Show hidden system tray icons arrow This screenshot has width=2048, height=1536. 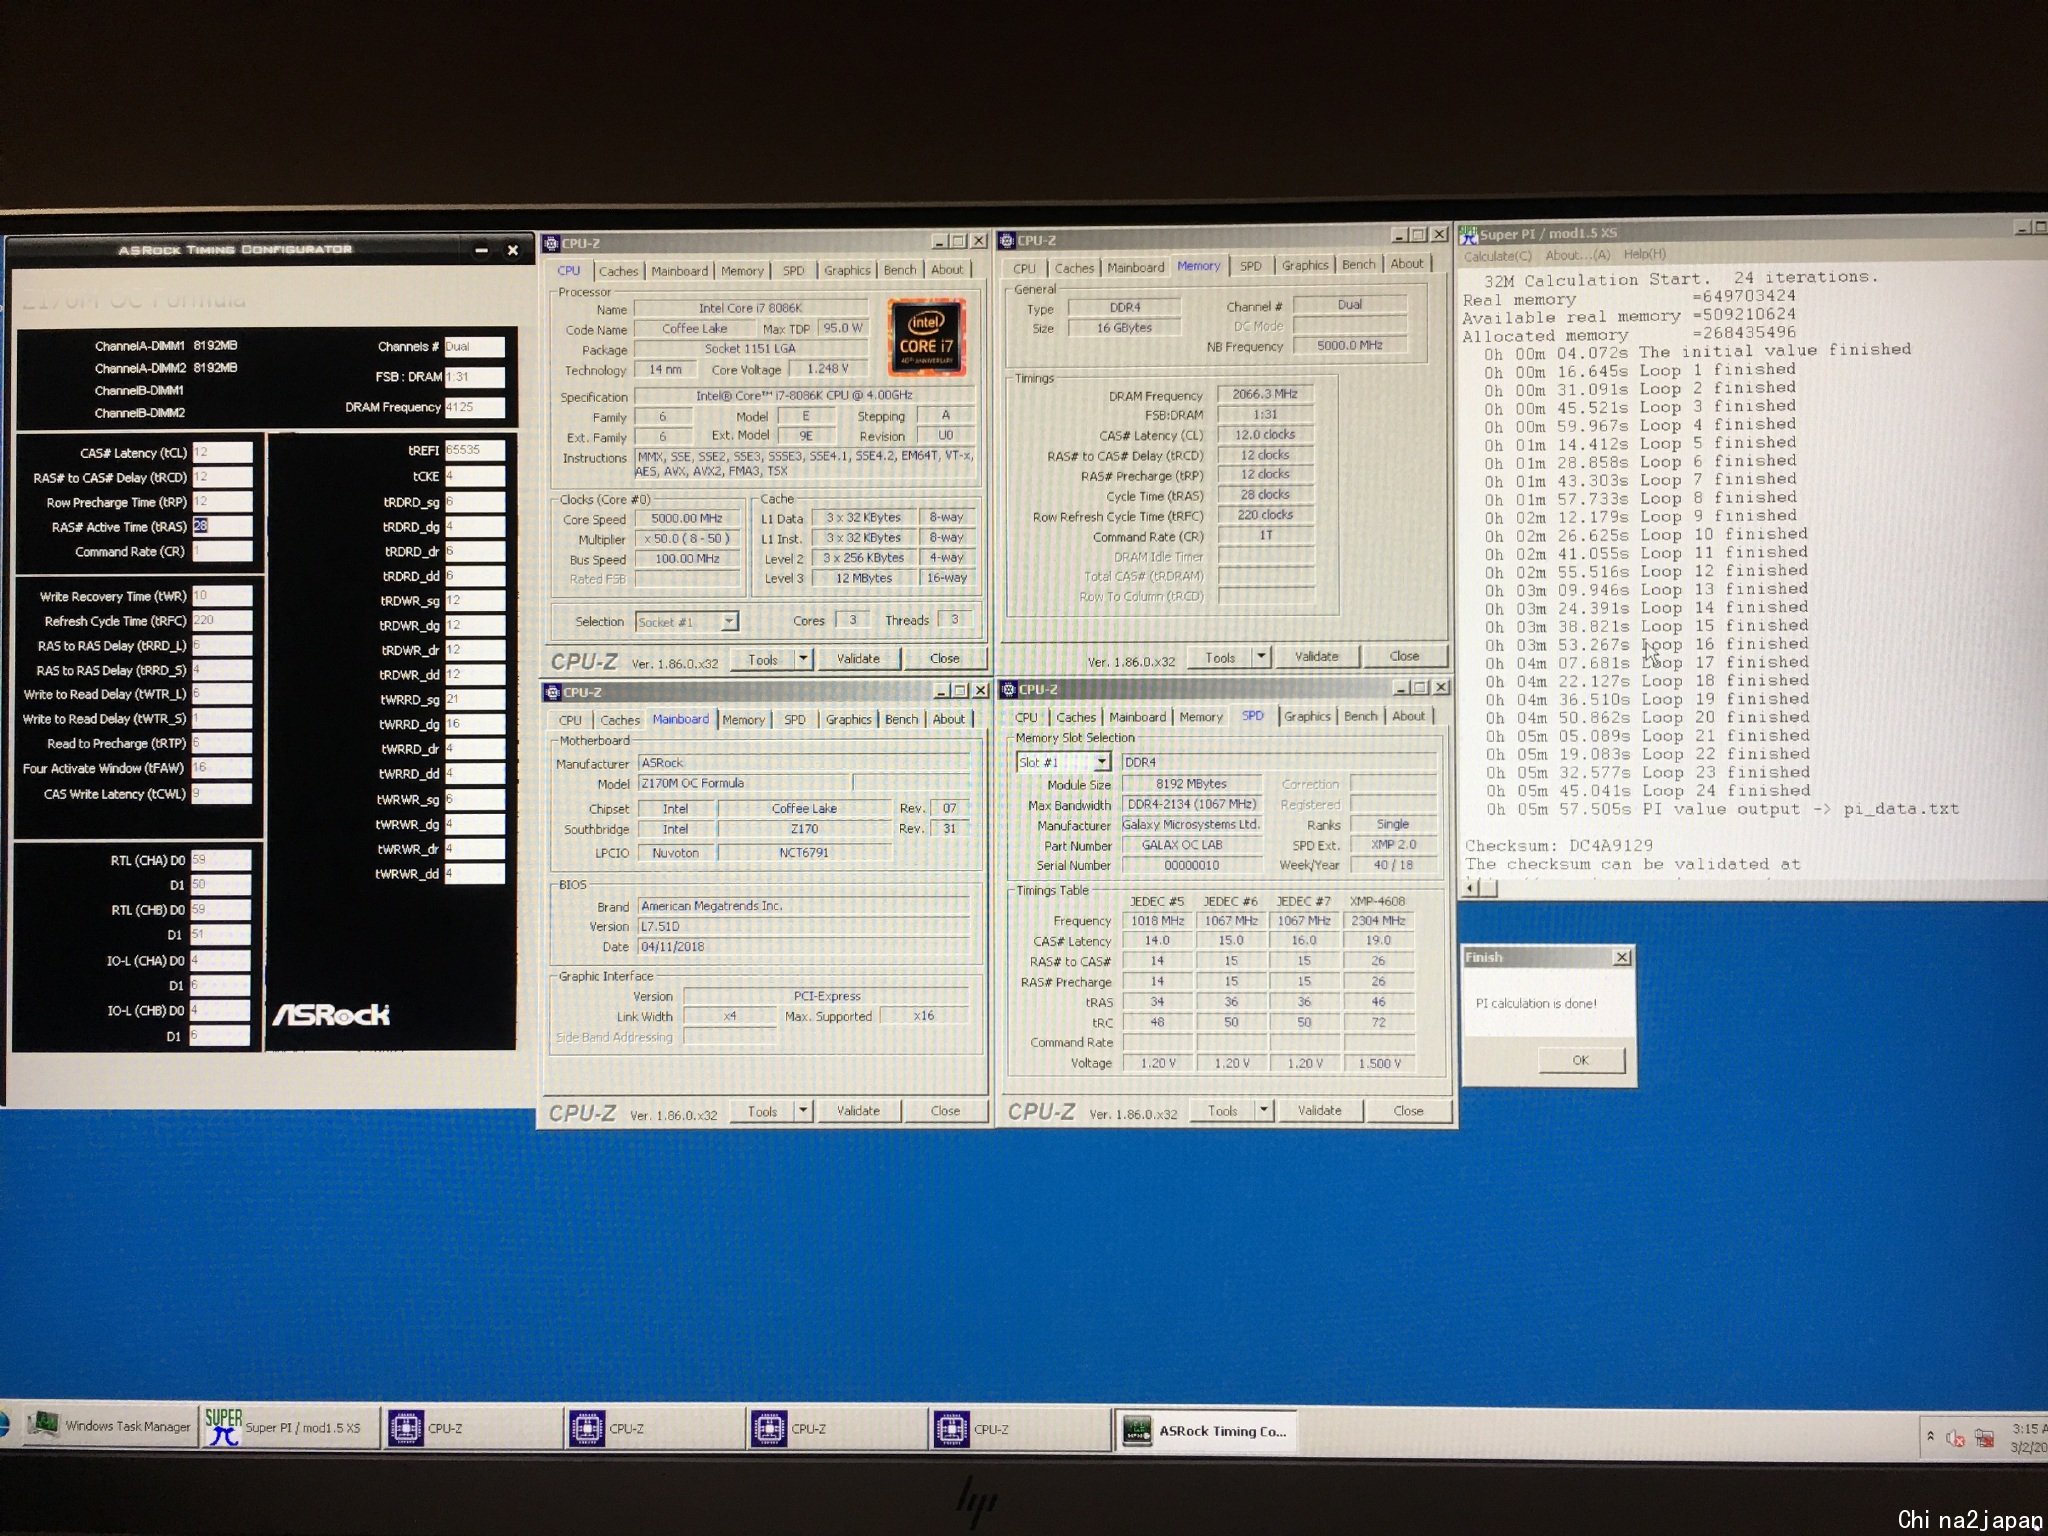[1930, 1437]
